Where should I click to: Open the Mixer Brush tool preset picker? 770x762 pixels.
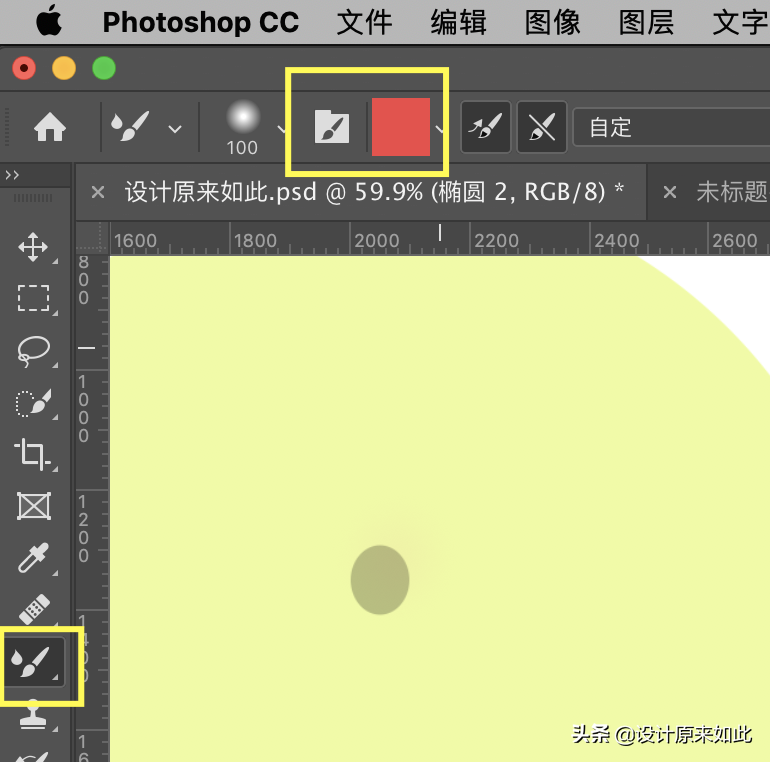pos(144,127)
